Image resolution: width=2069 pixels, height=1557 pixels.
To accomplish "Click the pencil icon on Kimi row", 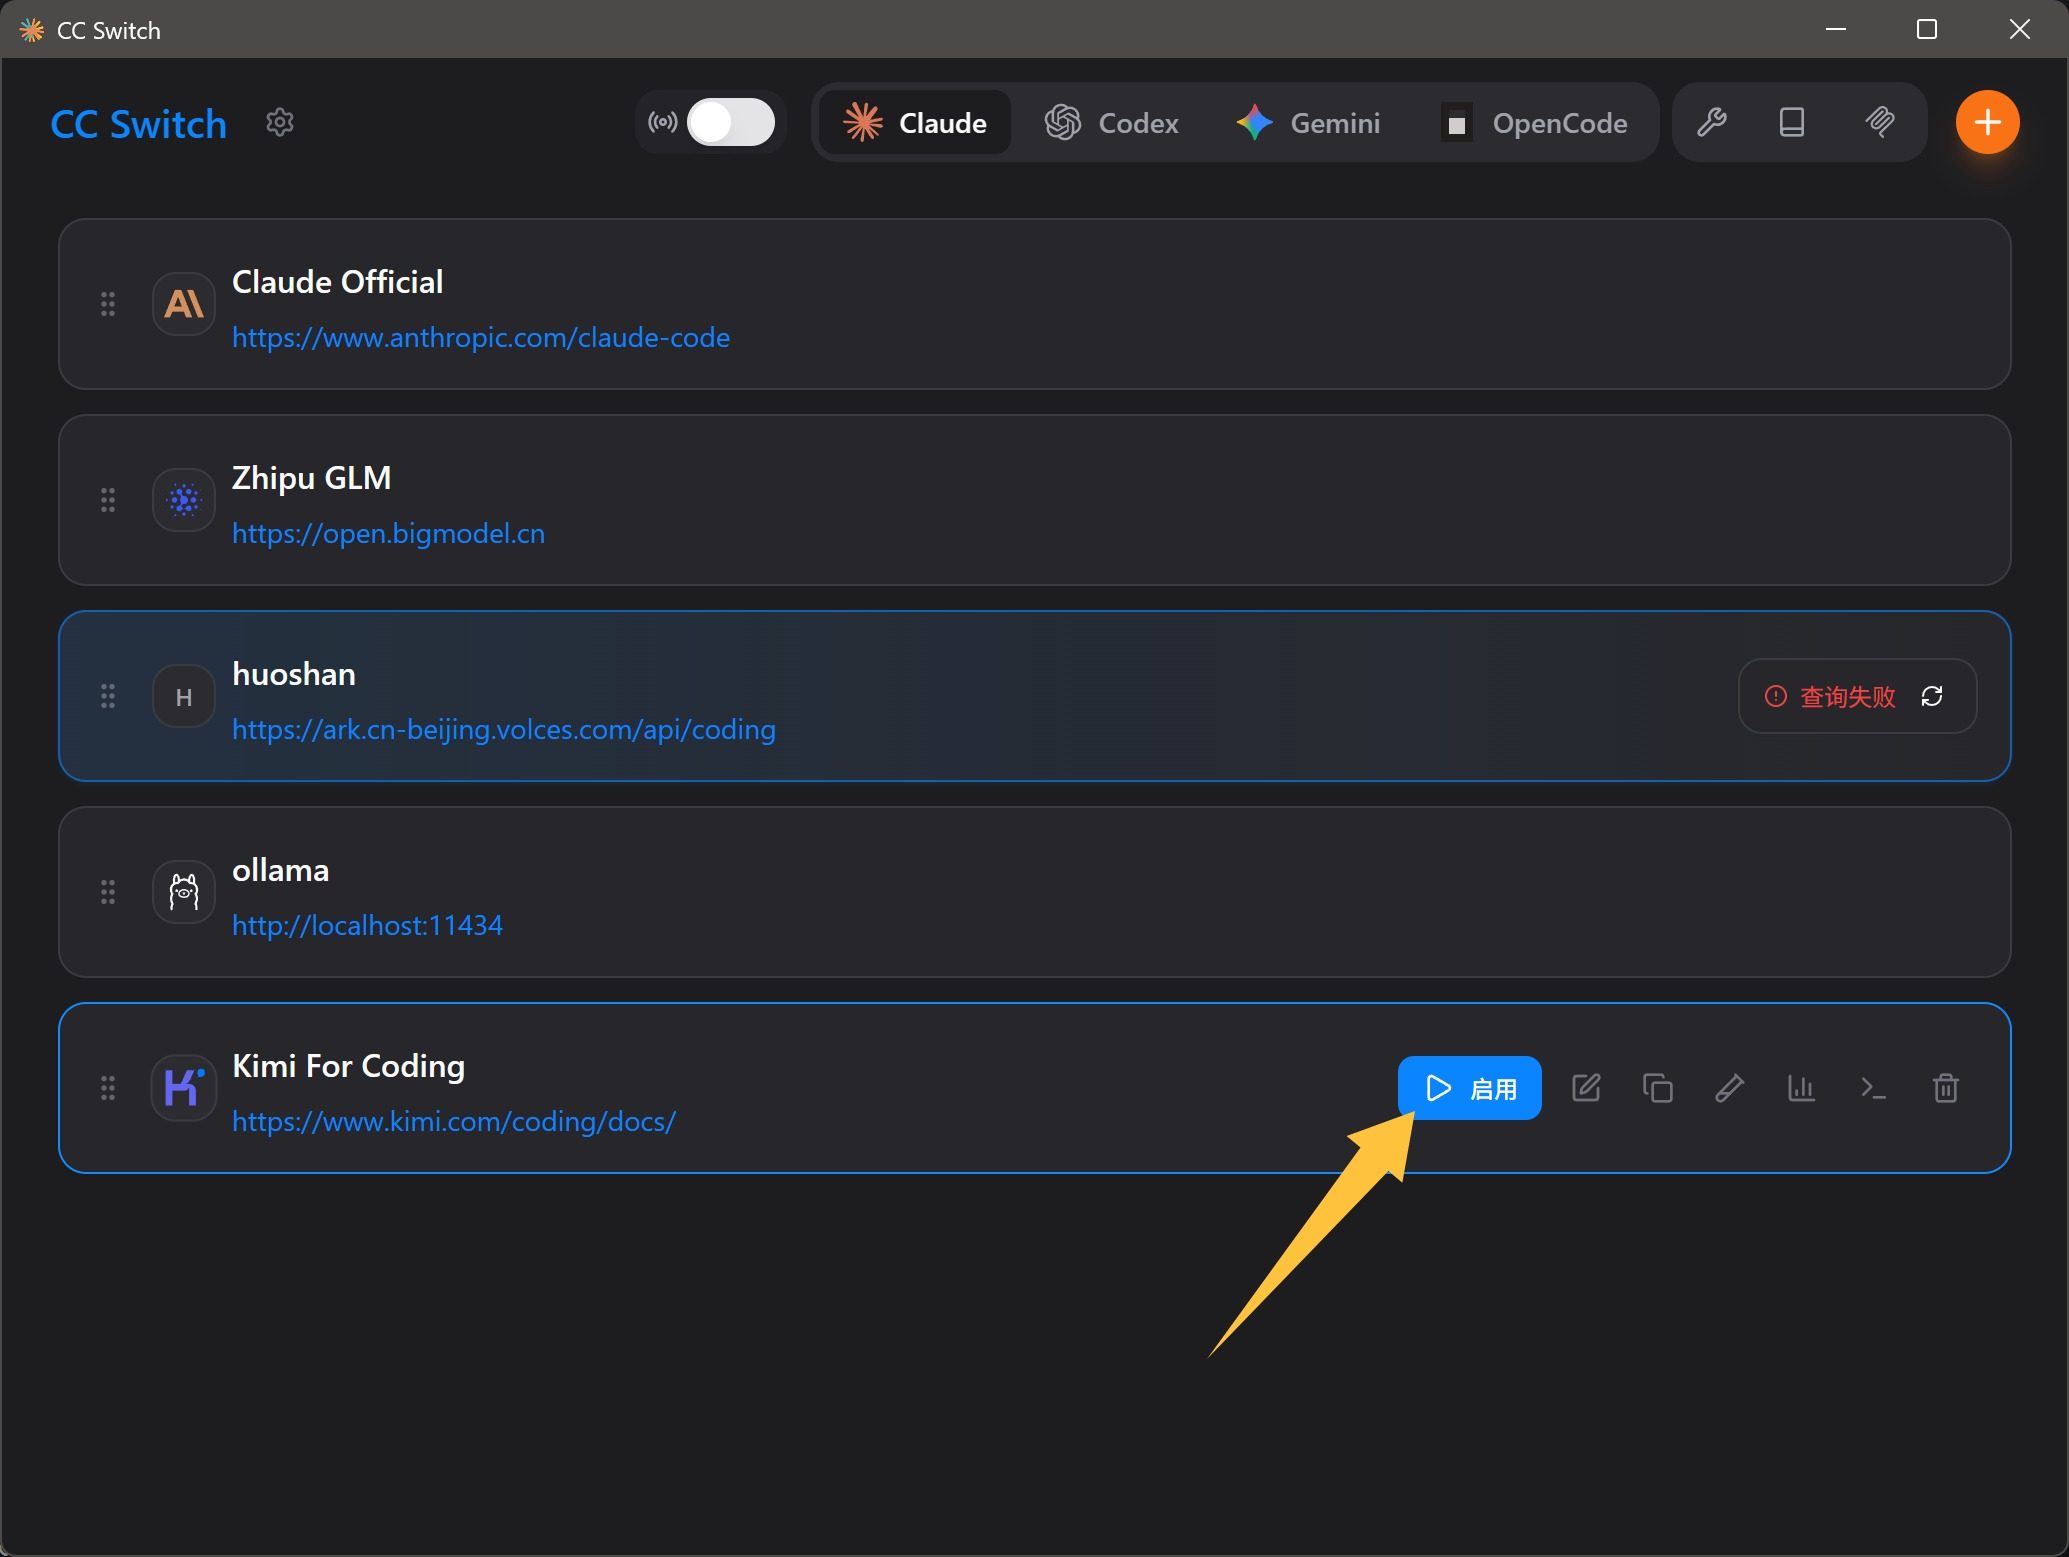I will pyautogui.click(x=1730, y=1088).
